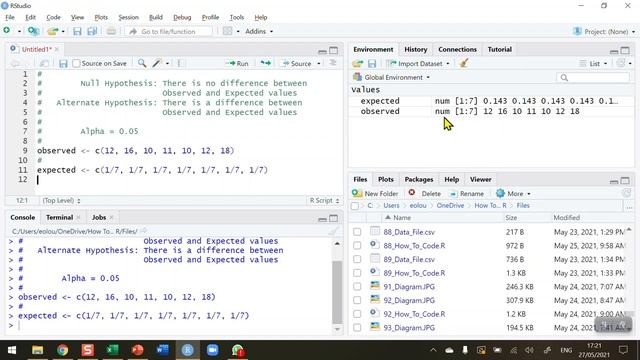Open find/replace magnifier in editor
Image resolution: width=640 pixels, height=360 pixels.
(x=142, y=63)
